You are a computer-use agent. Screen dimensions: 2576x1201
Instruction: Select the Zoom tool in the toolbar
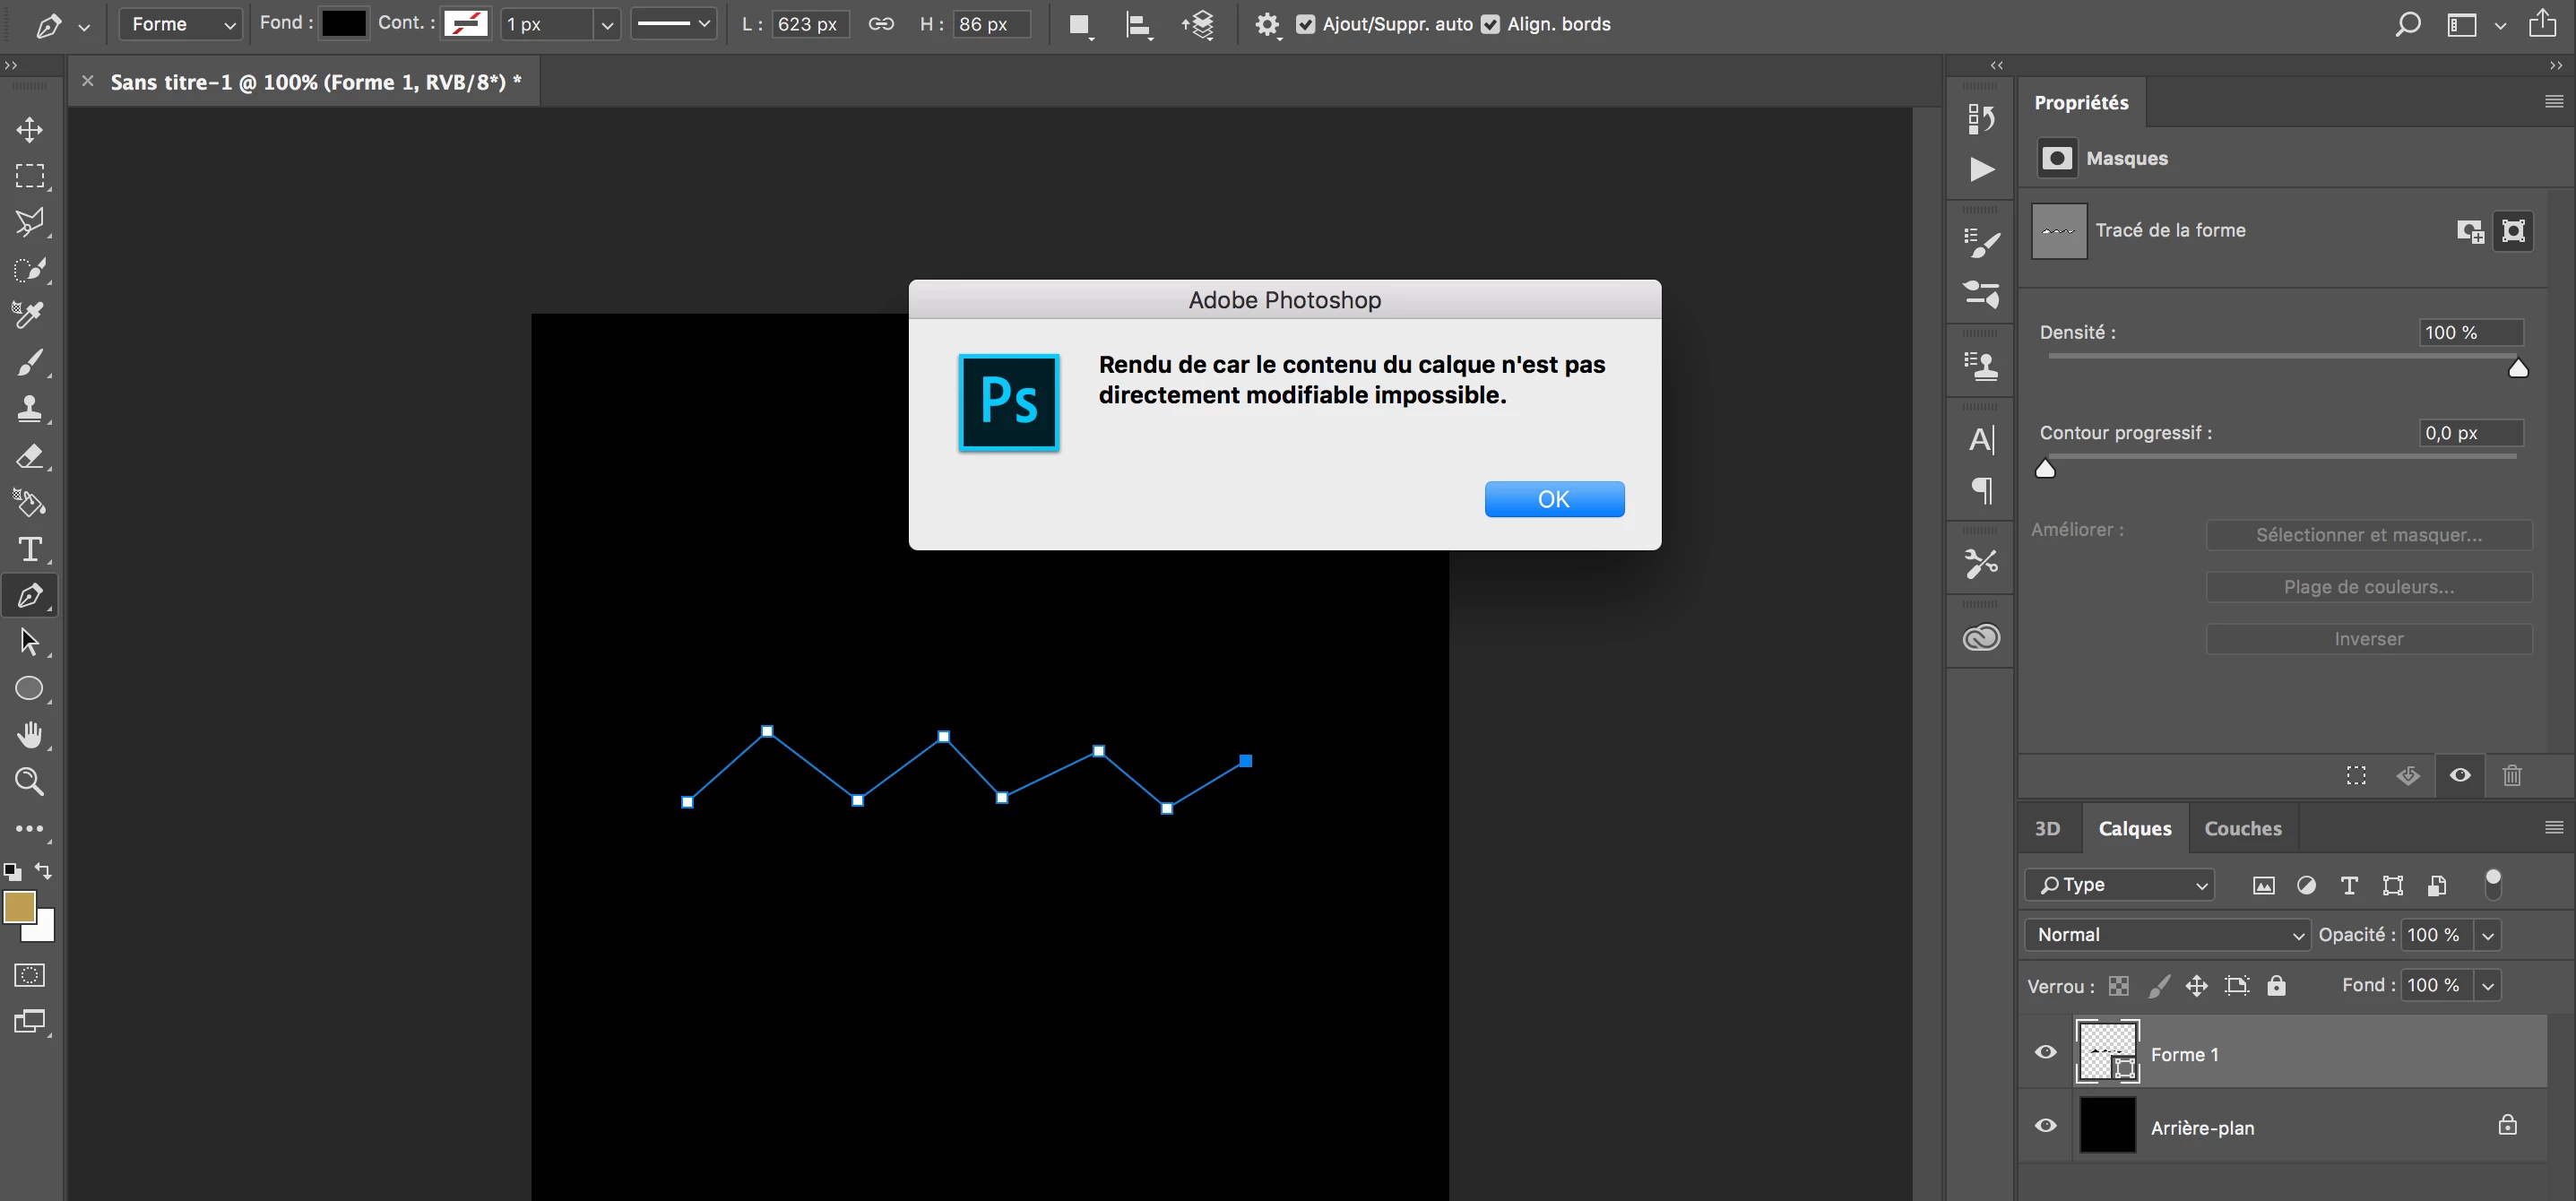(x=29, y=781)
